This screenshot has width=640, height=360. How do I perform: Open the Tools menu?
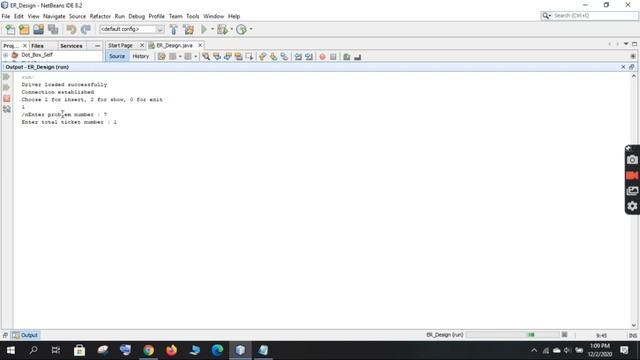193,16
